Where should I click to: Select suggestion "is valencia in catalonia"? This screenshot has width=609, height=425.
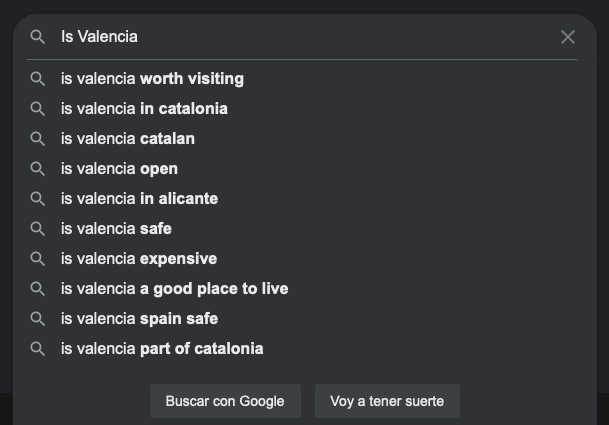[x=144, y=109]
